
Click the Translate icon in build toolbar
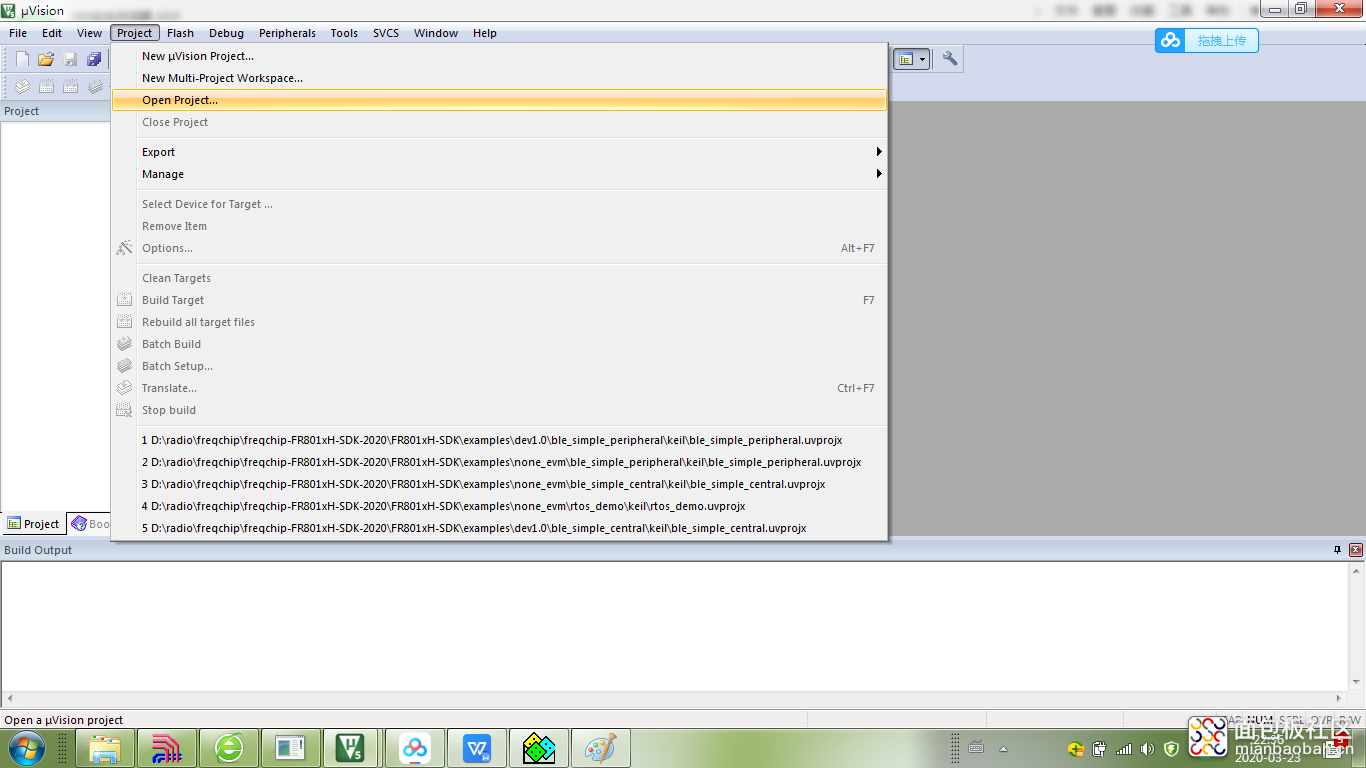[x=22, y=87]
